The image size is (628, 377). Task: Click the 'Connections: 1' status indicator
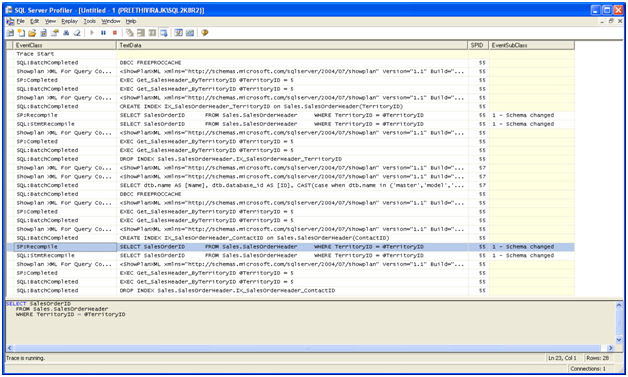pyautogui.click(x=588, y=369)
